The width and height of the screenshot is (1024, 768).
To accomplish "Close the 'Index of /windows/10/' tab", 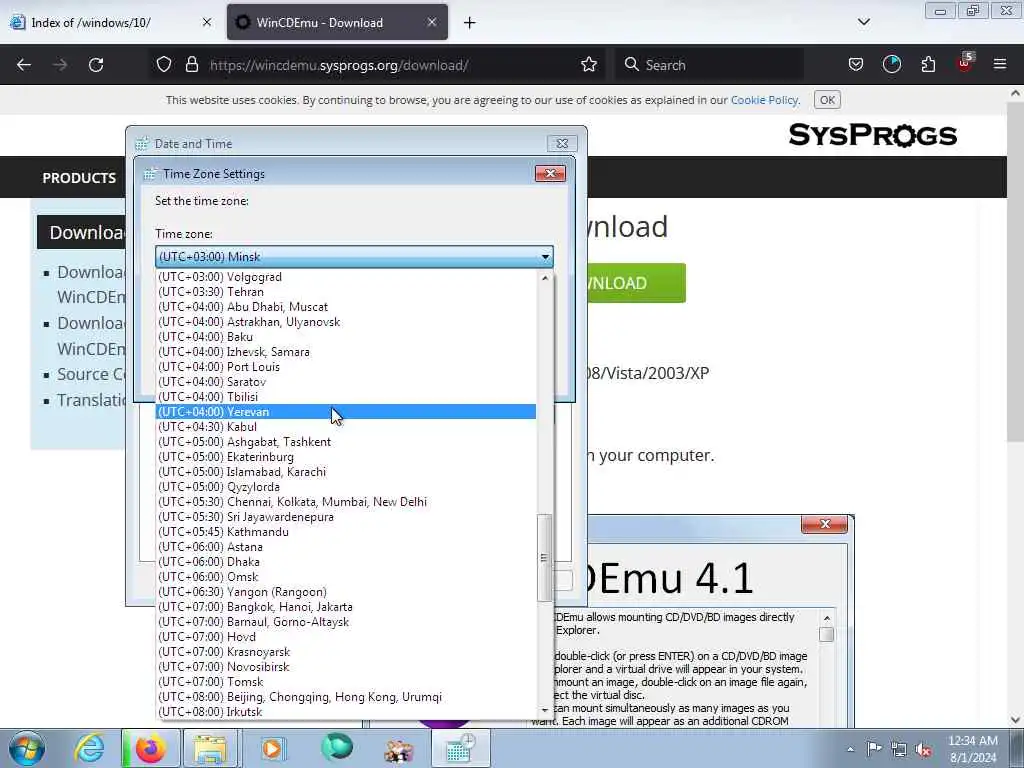I will [207, 22].
